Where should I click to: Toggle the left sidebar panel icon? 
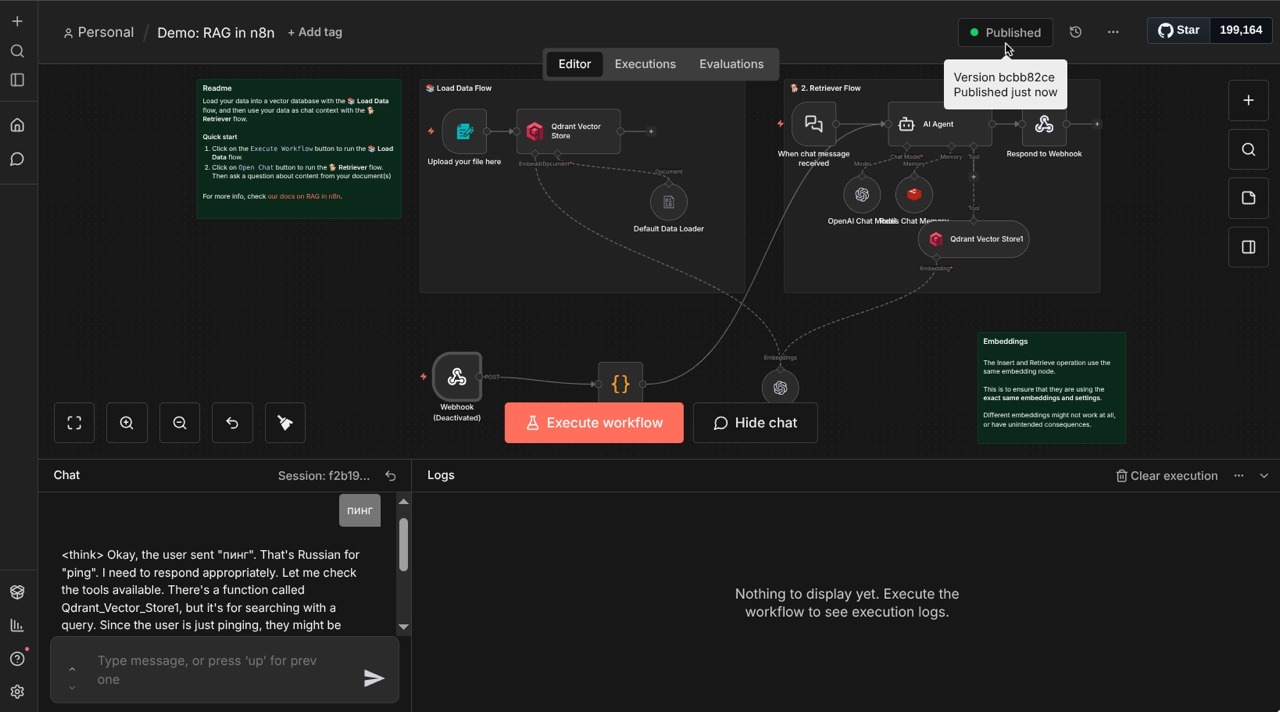17,80
